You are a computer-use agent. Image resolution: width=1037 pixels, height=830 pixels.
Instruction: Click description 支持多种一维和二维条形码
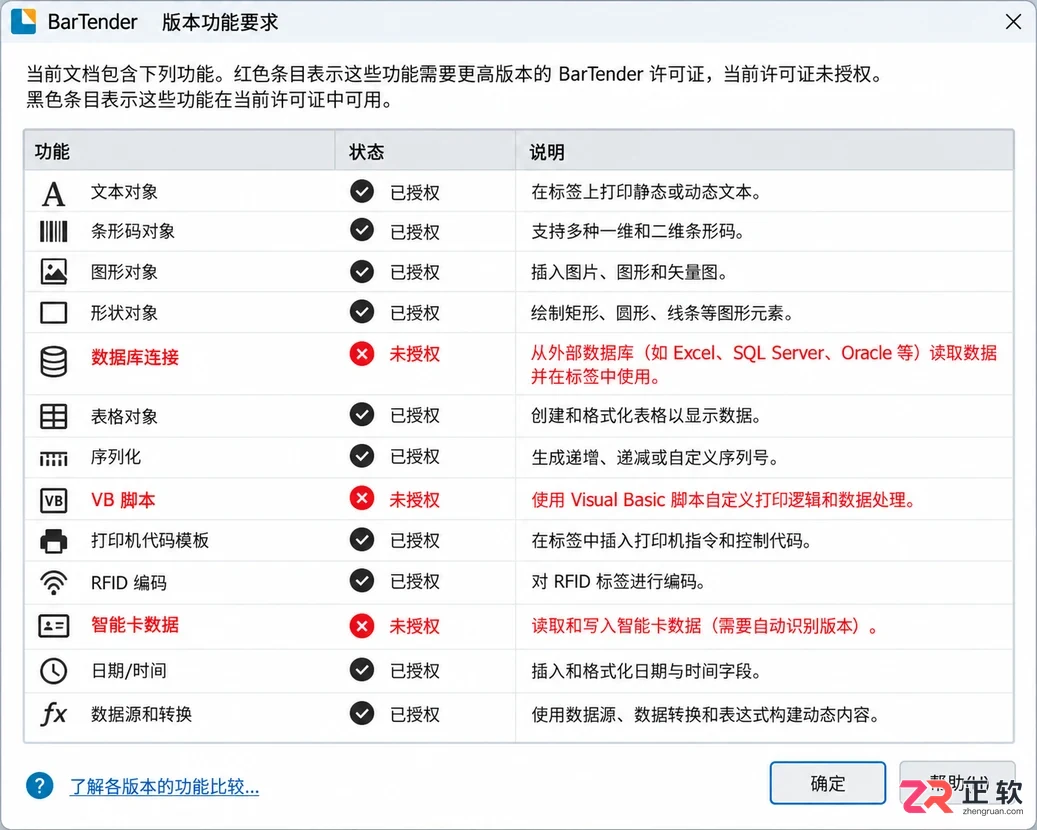point(638,231)
